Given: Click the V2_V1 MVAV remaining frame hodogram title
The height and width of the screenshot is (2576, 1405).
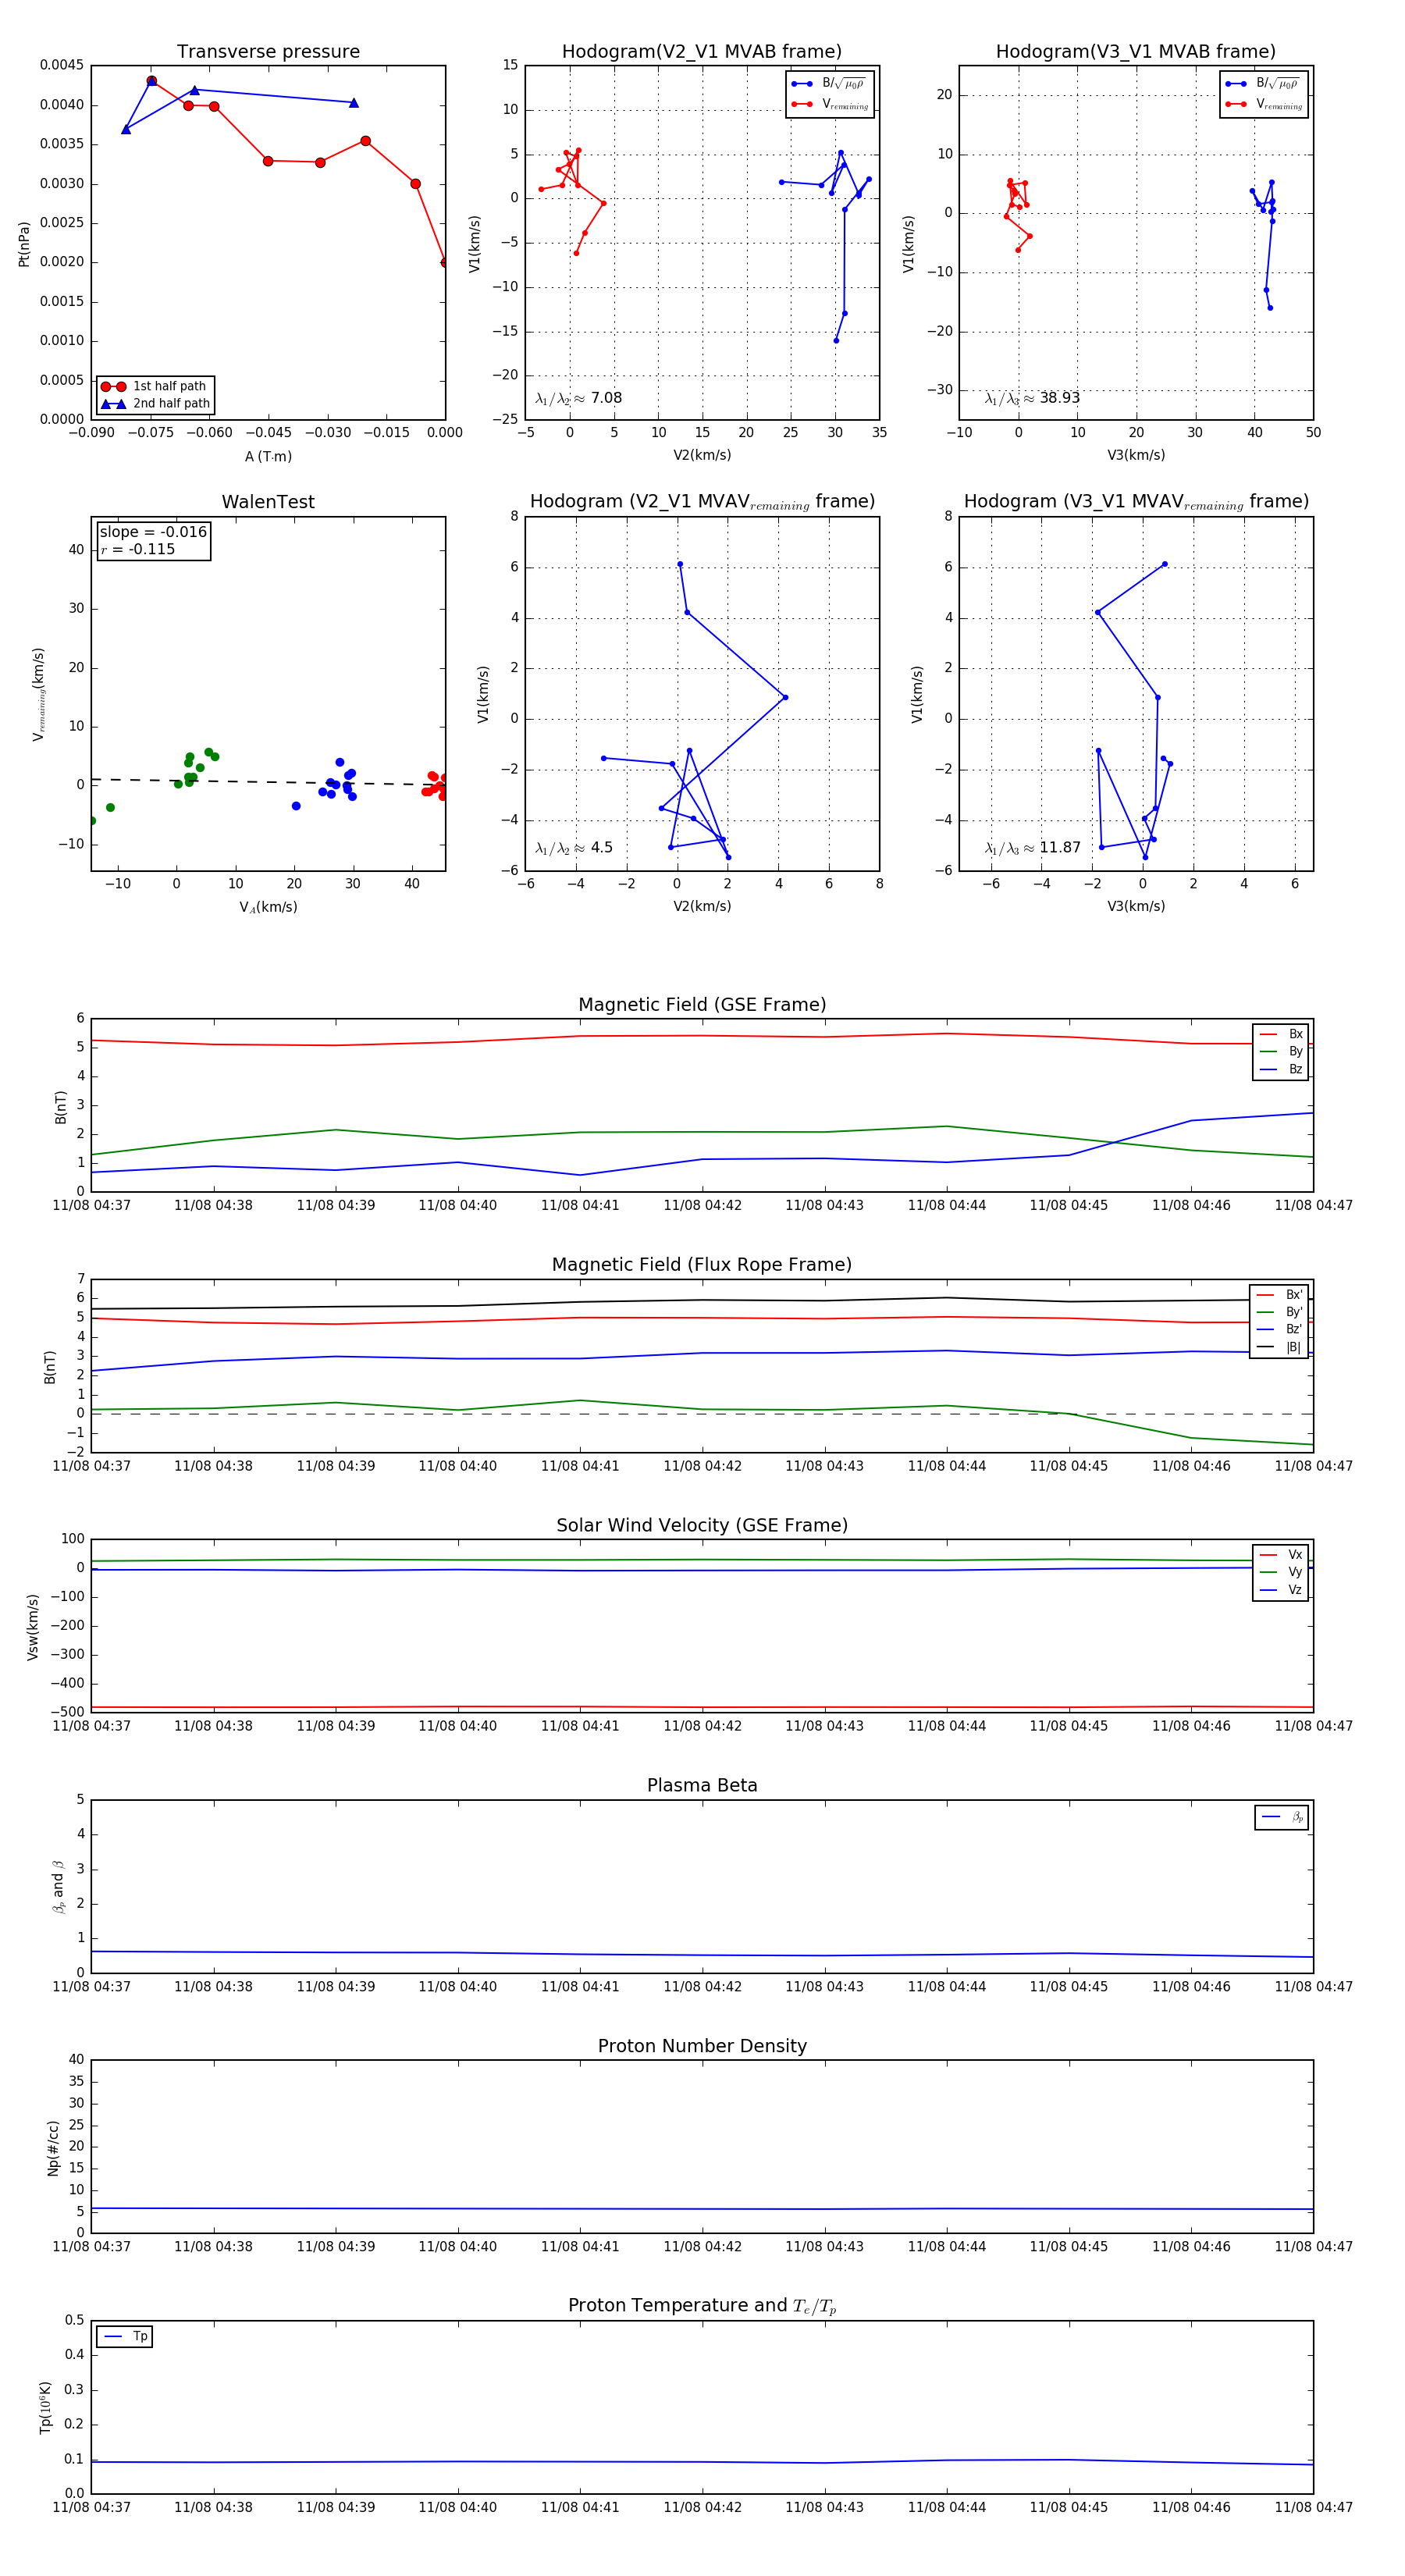Looking at the screenshot, I should 702,502.
